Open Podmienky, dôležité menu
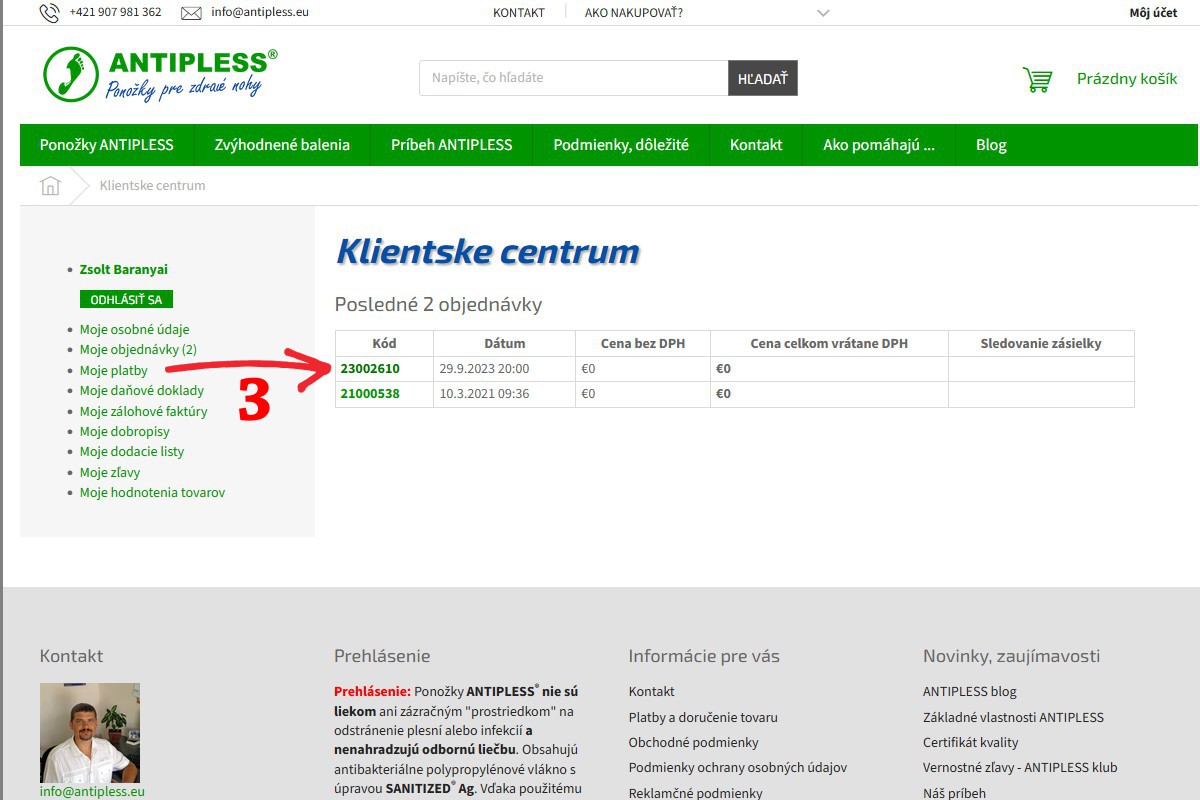The height and width of the screenshot is (800, 1200). point(621,145)
